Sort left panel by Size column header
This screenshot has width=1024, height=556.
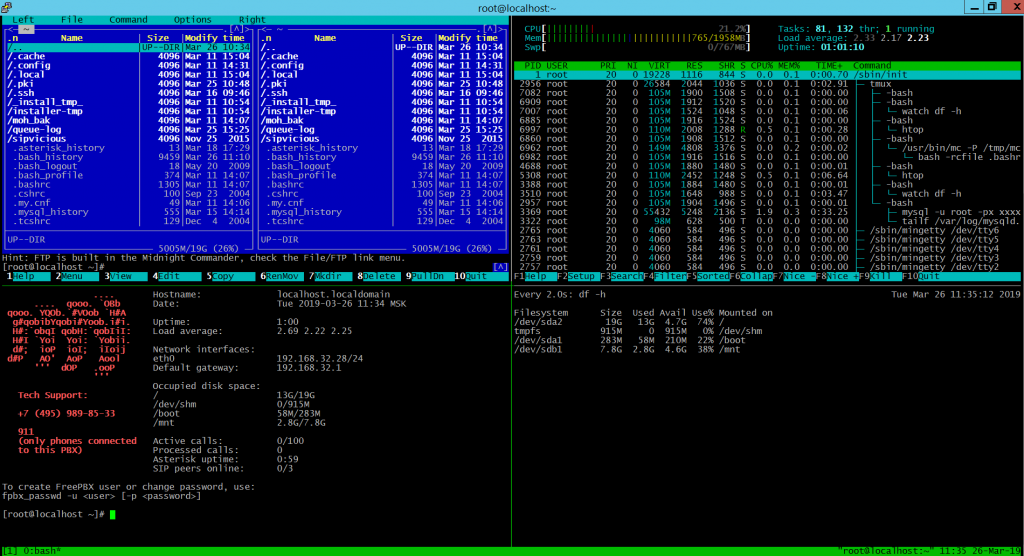(x=158, y=38)
